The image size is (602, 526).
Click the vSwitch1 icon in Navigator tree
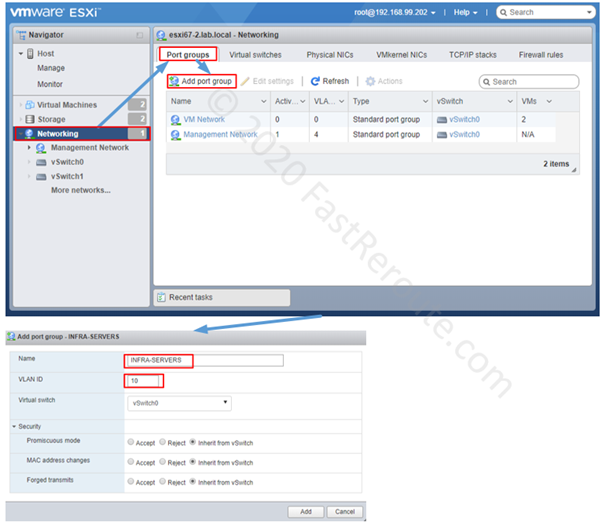[41, 177]
